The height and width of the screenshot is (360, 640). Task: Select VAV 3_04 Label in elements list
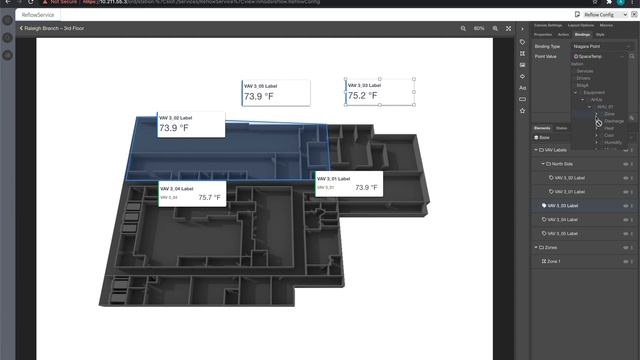point(563,220)
